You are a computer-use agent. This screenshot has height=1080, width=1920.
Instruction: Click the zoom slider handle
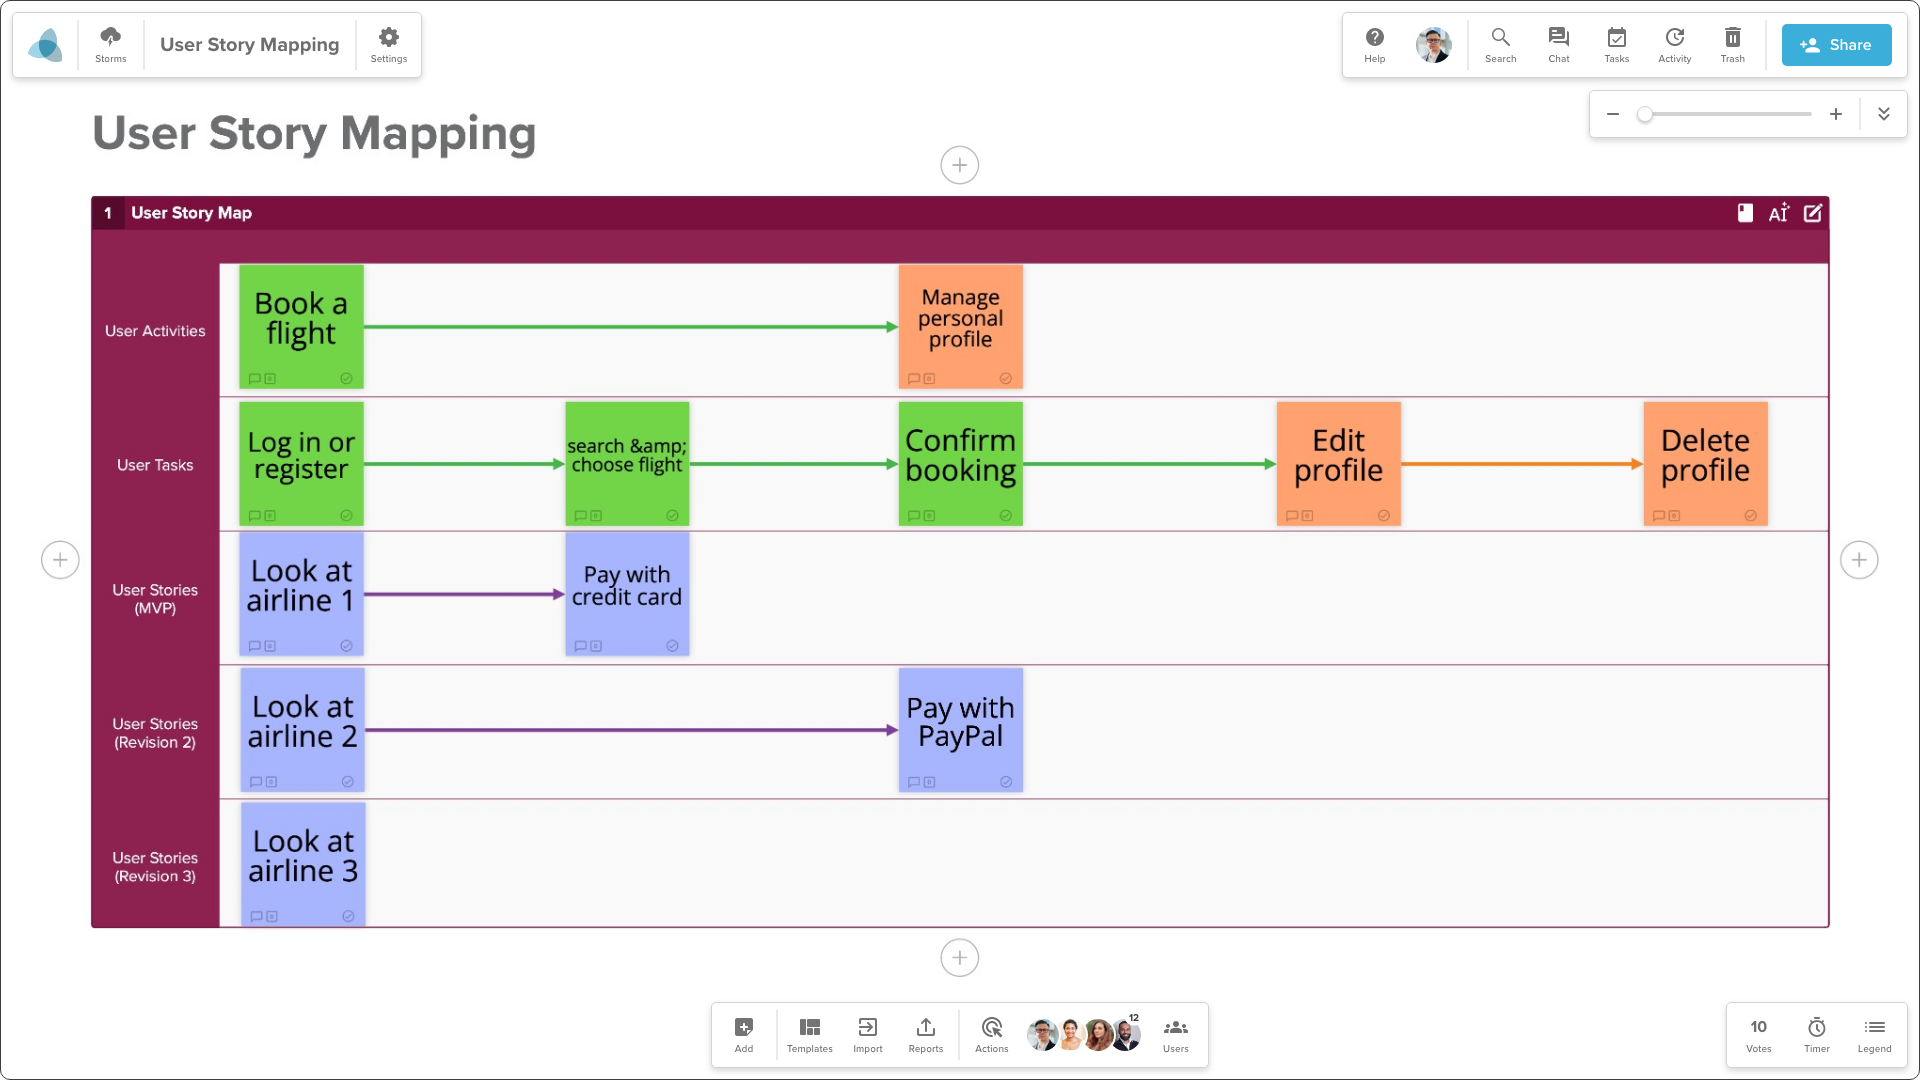point(1645,114)
